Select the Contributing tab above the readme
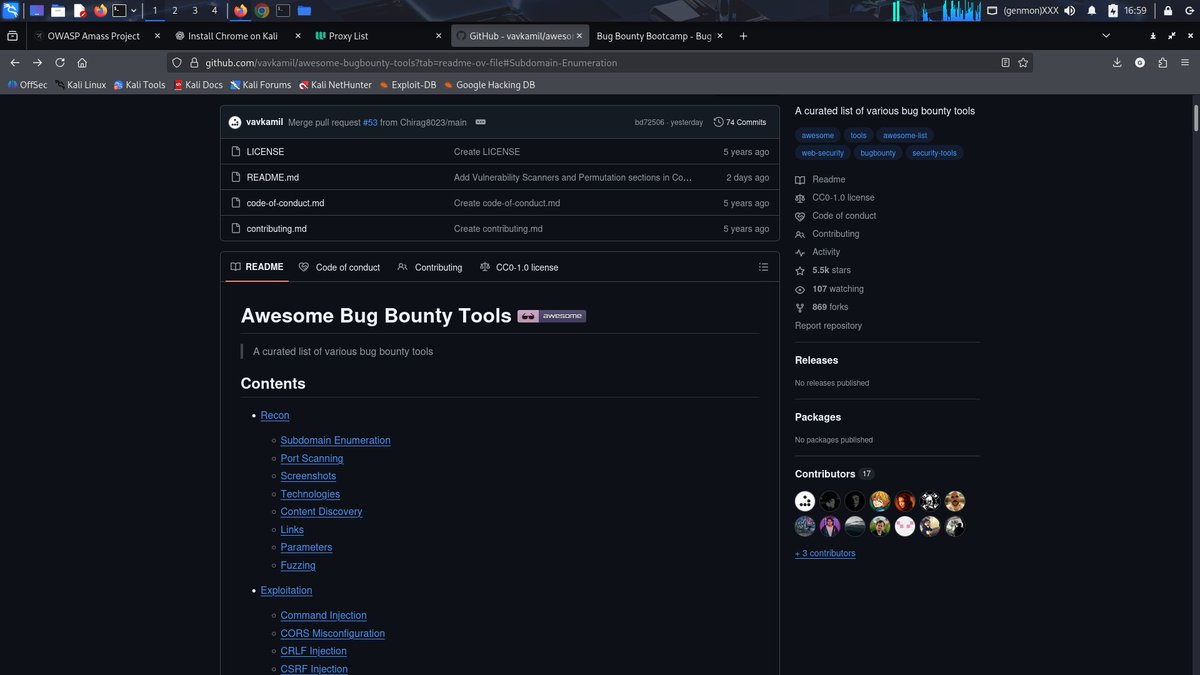The width and height of the screenshot is (1200, 675). coord(430,267)
